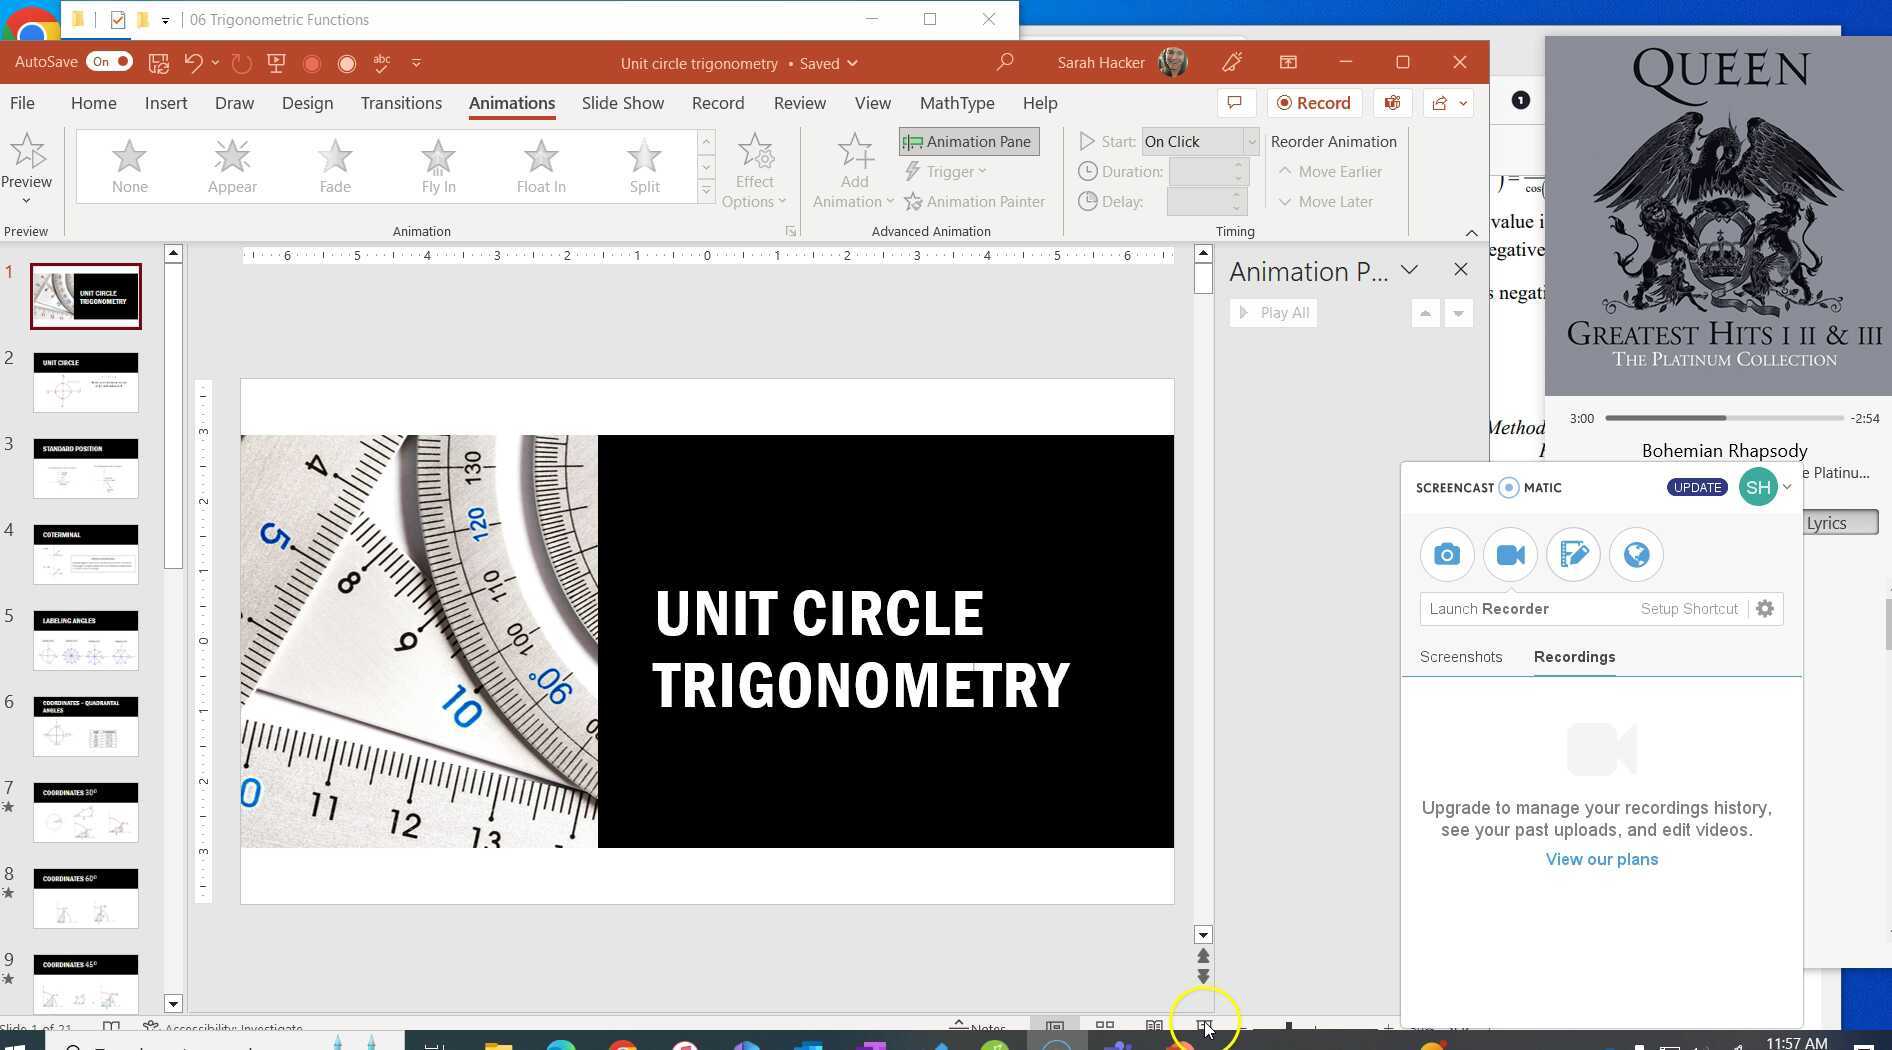Click the Screencast-O-Matic video editor icon
Screen dimensions: 1892x1050
pyautogui.click(x=1572, y=554)
